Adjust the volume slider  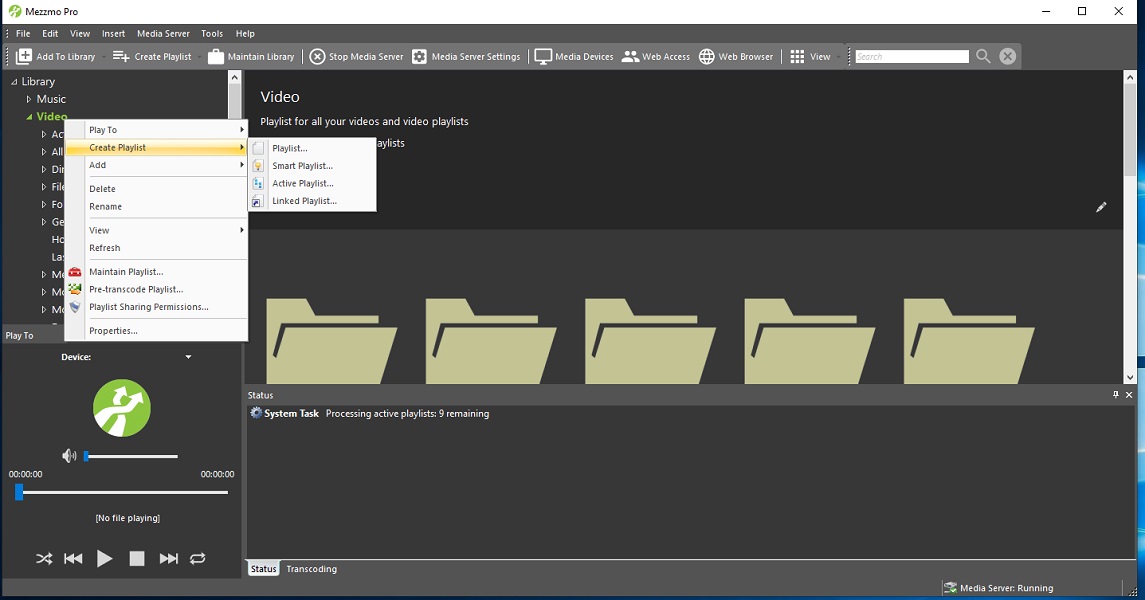click(x=131, y=456)
